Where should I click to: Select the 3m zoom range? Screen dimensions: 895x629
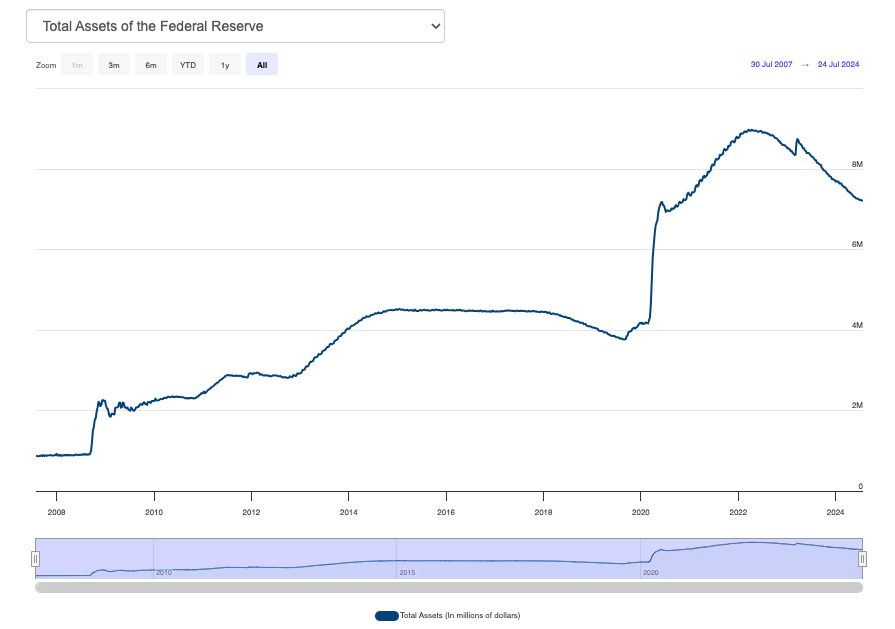tap(114, 65)
